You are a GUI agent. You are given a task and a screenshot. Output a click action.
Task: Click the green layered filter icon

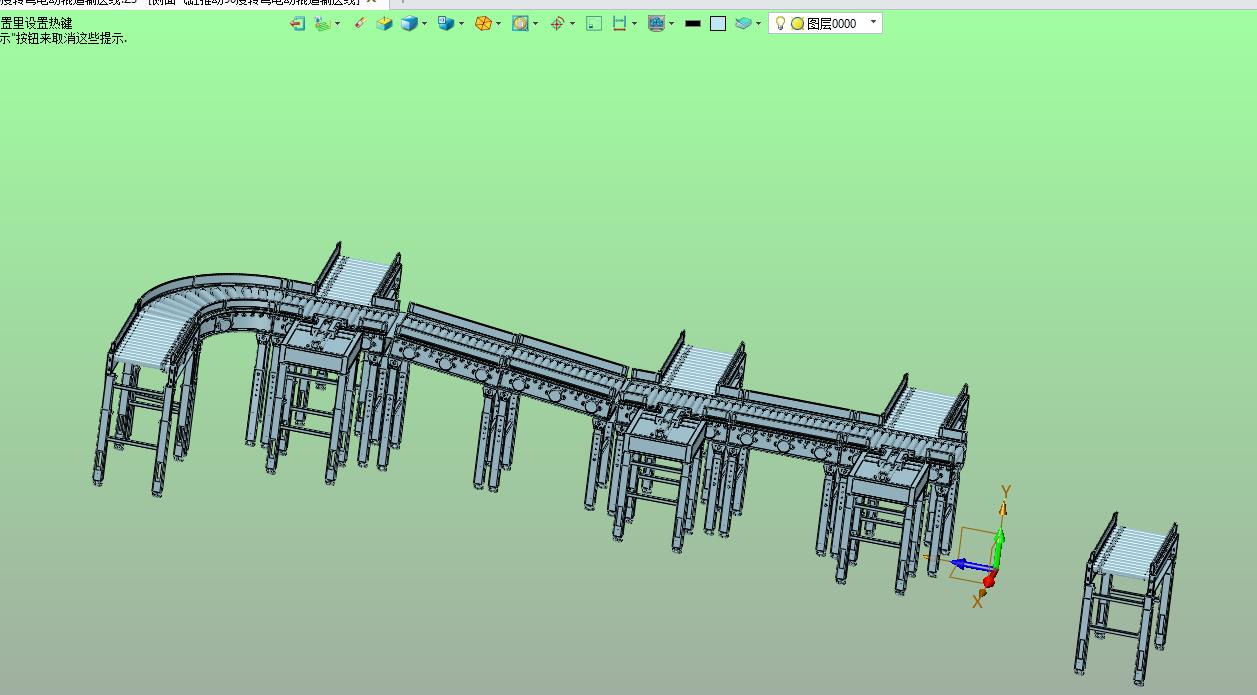tap(322, 23)
